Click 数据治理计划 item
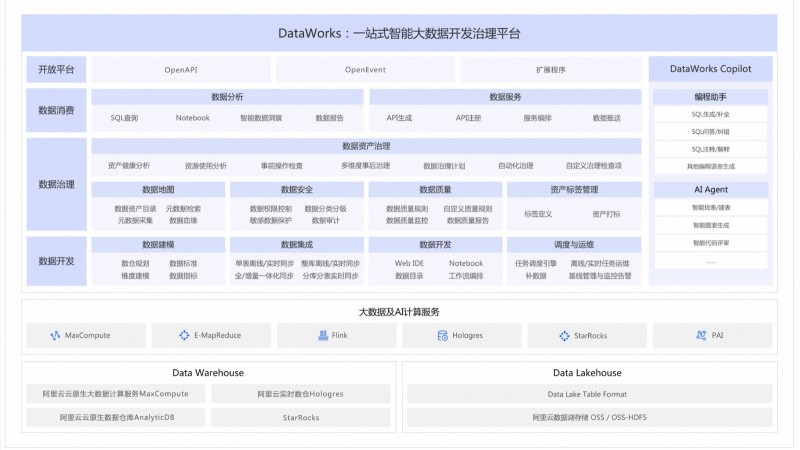Viewport: 800px width, 450px height. (x=444, y=166)
